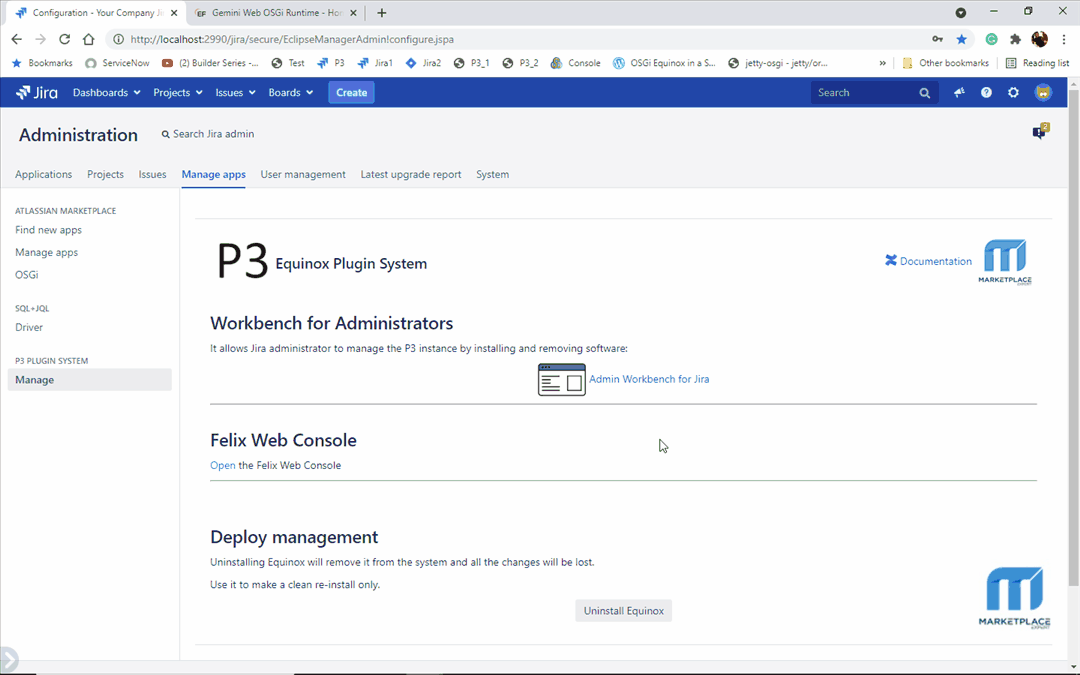Open the Driver link under SQL+JQL
This screenshot has width=1080, height=675.
29,327
